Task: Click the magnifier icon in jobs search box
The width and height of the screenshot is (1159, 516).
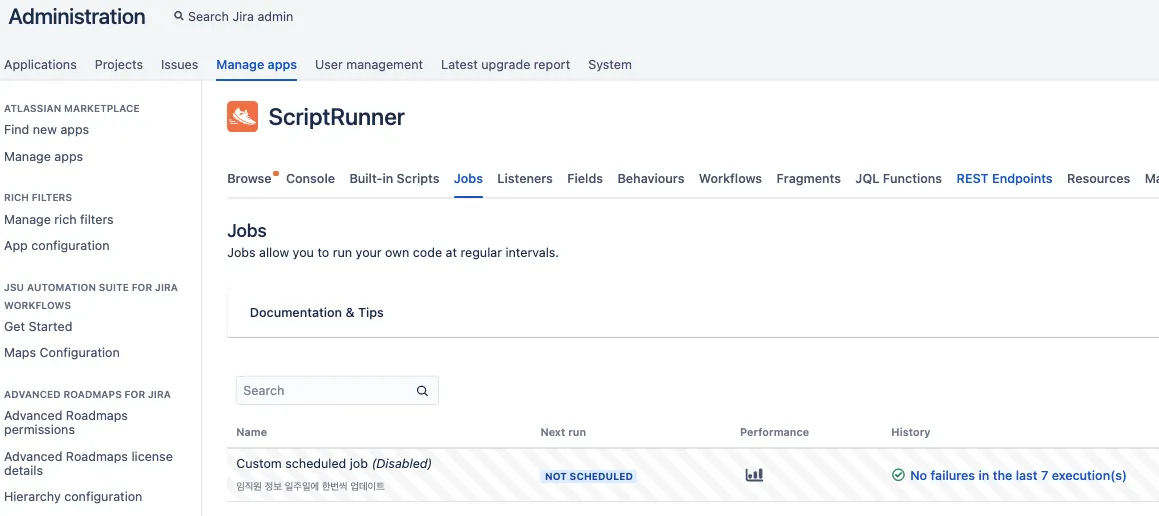Action: click(x=422, y=391)
